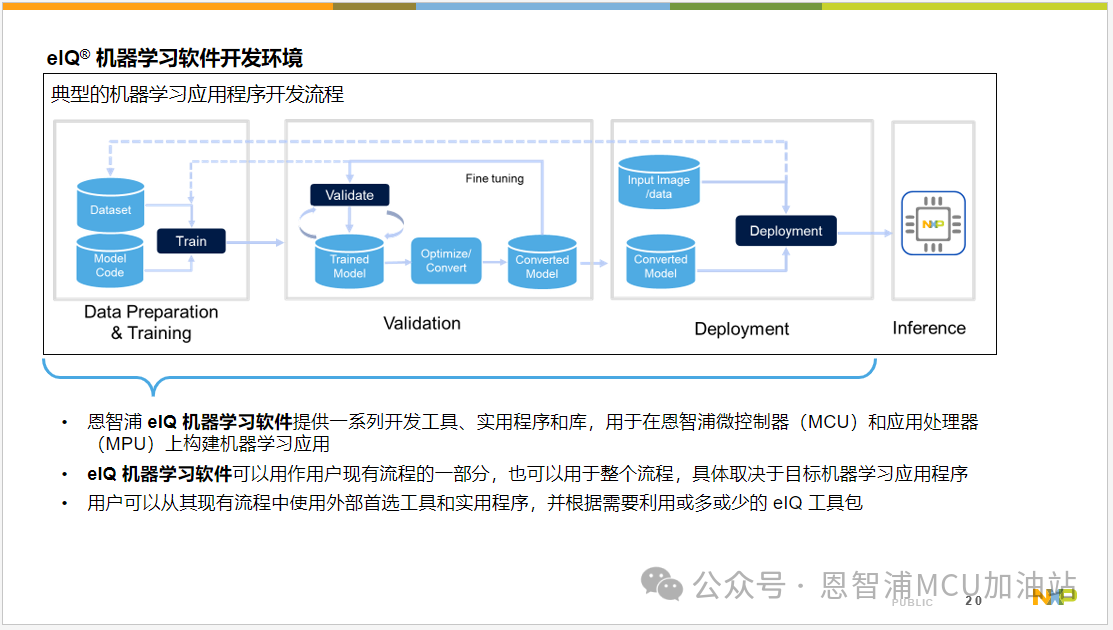Image resolution: width=1113 pixels, height=630 pixels.
Task: Select the Converted Model cylinder below Input Image/data
Action: coord(661,262)
